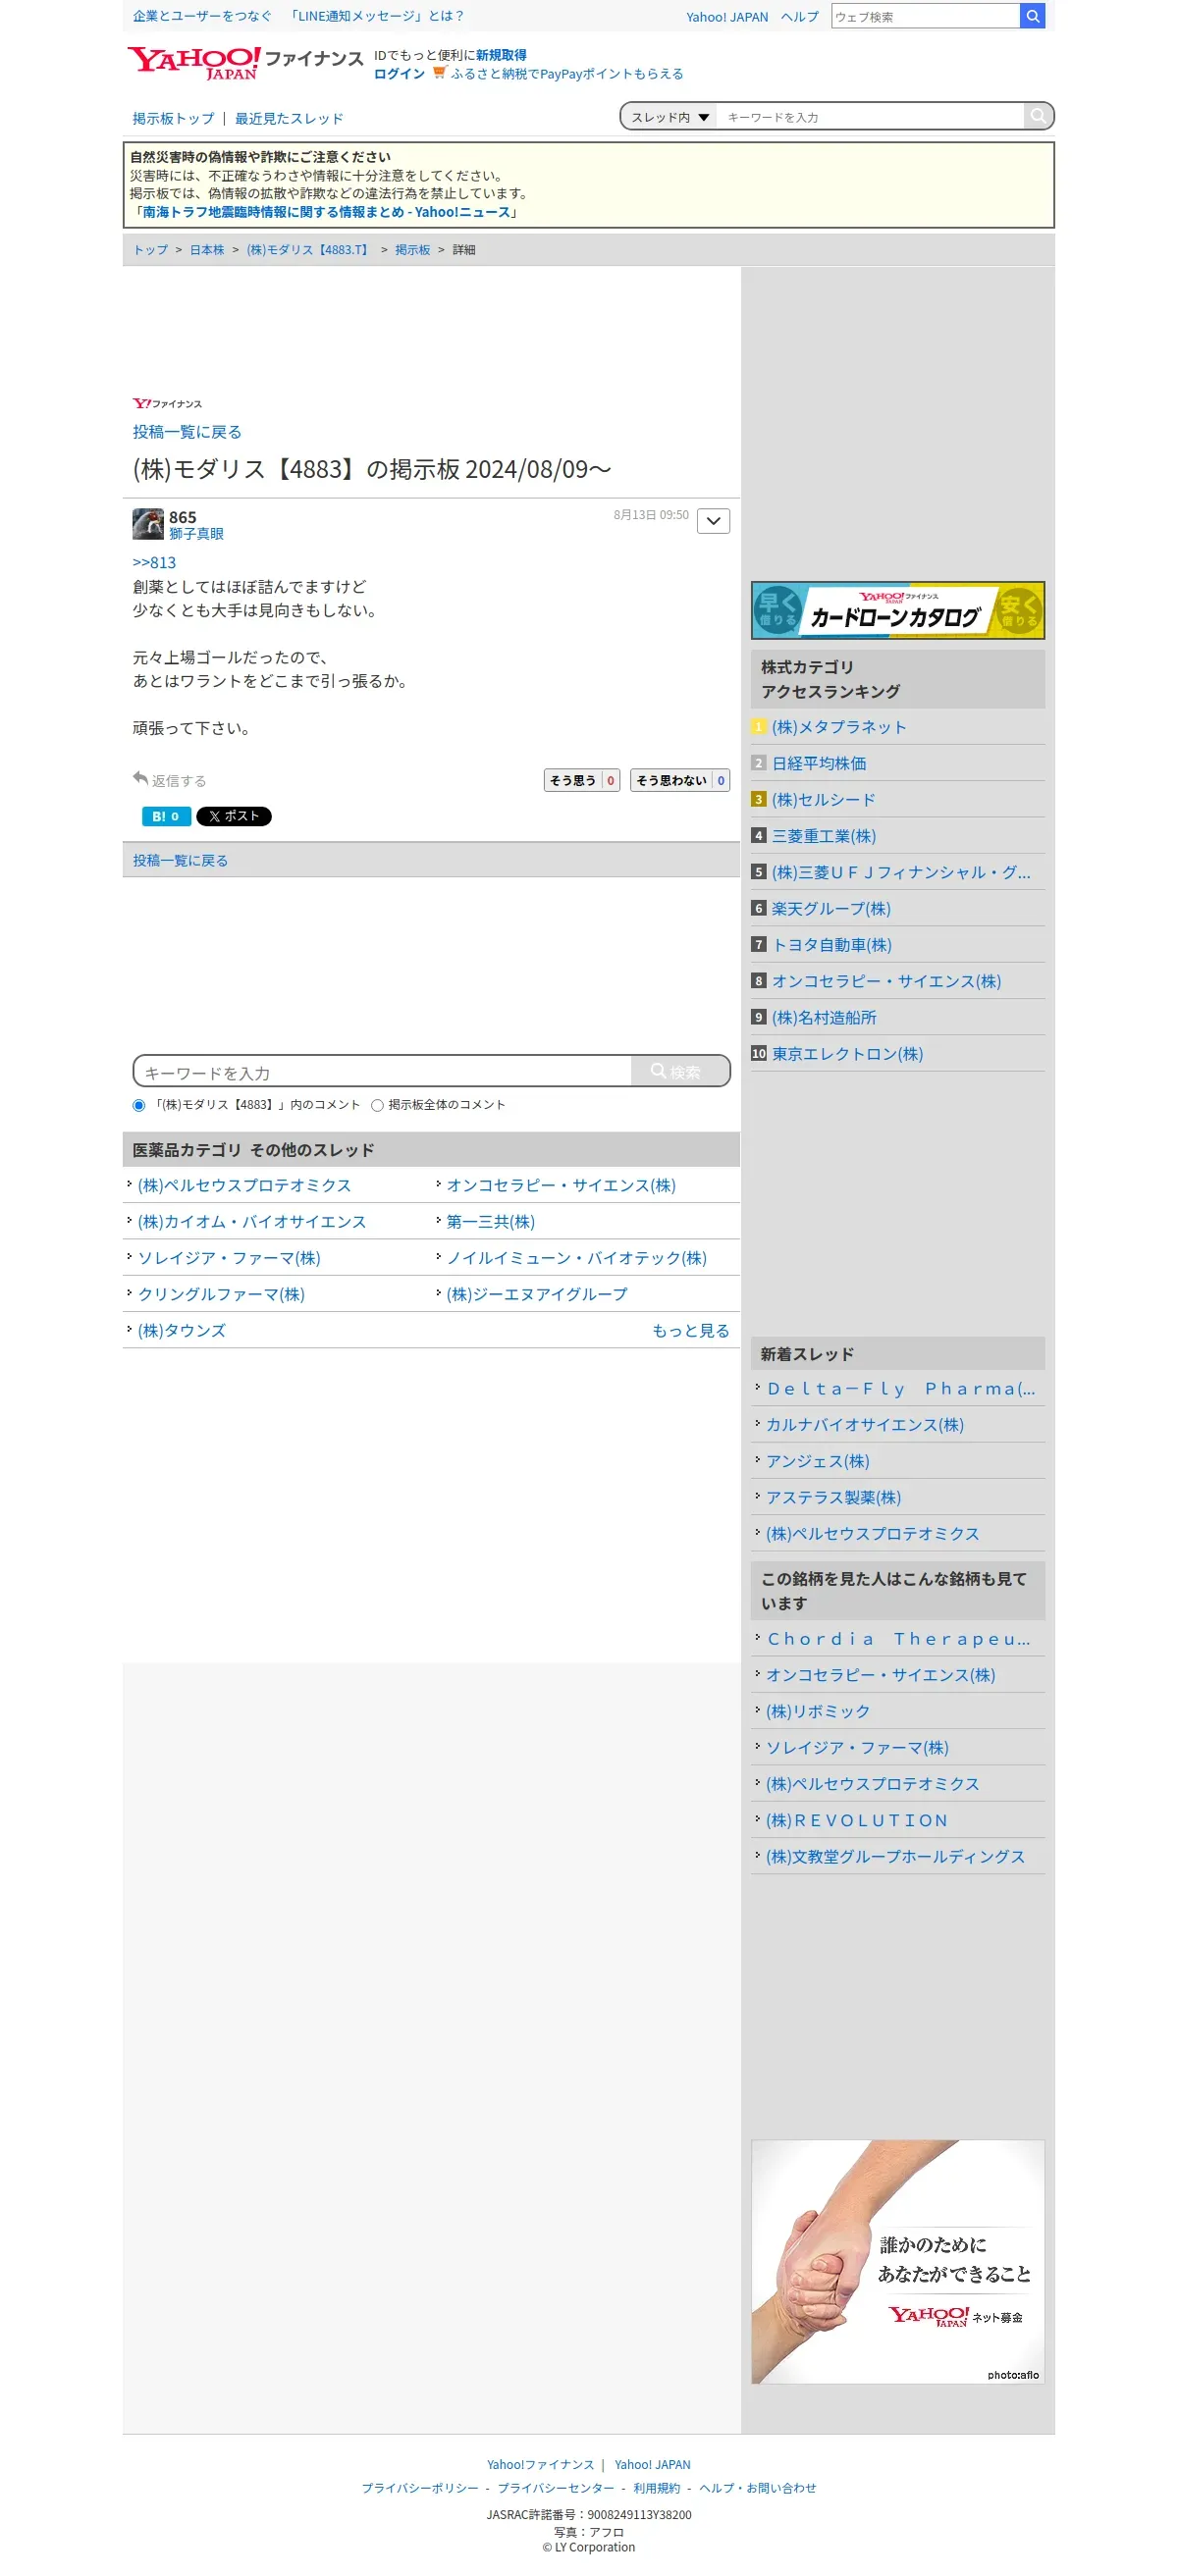Click the bottom 投稿一覧に戻る link
1178x2576 pixels.
point(180,860)
